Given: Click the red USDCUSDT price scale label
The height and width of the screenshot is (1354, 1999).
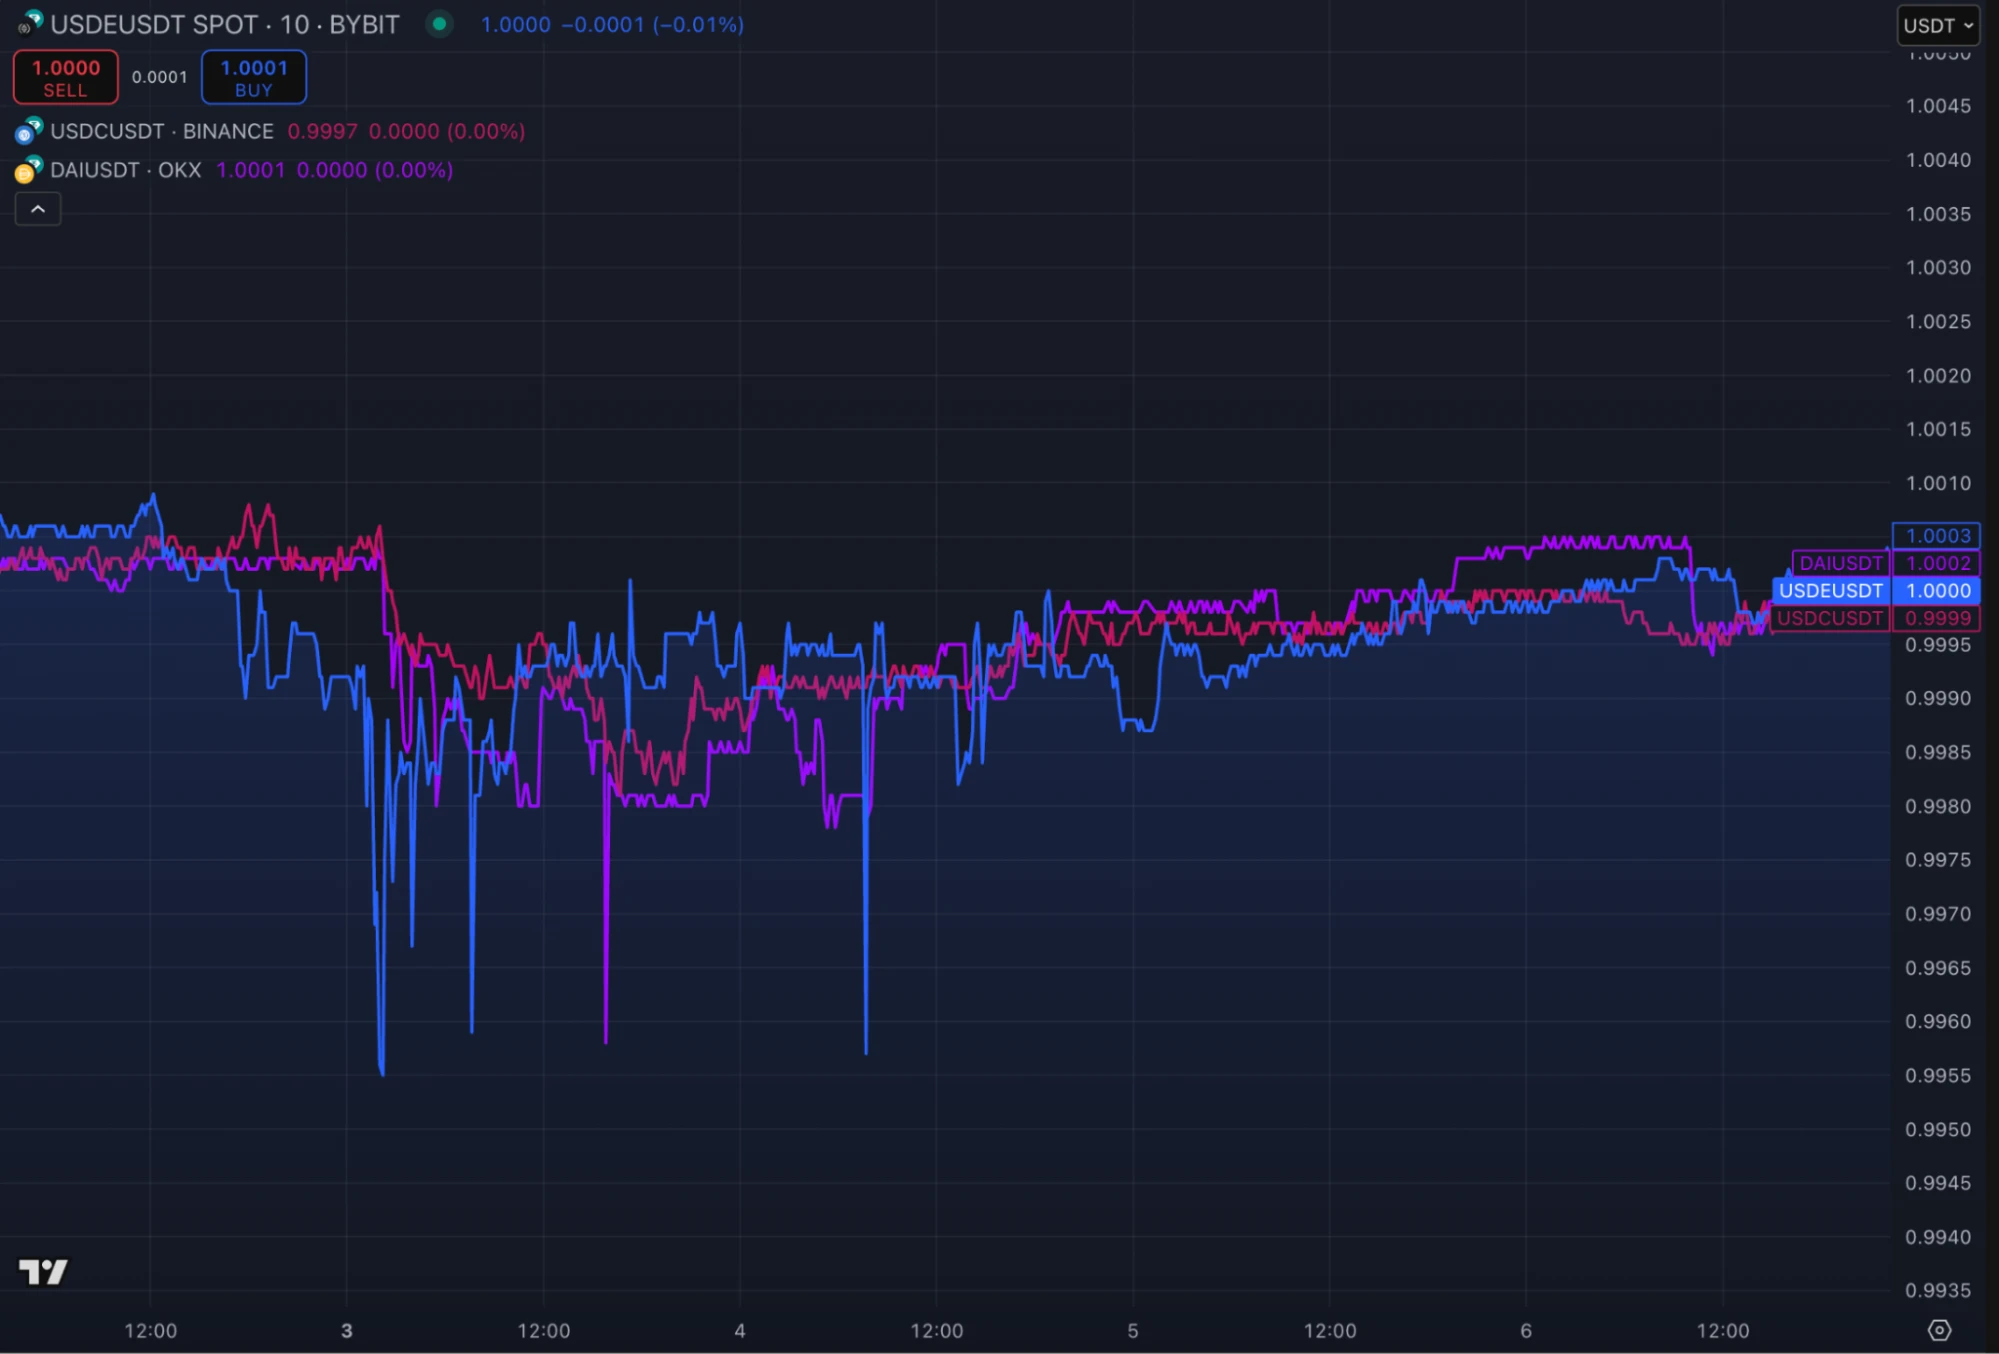Looking at the screenshot, I should point(1829,618).
